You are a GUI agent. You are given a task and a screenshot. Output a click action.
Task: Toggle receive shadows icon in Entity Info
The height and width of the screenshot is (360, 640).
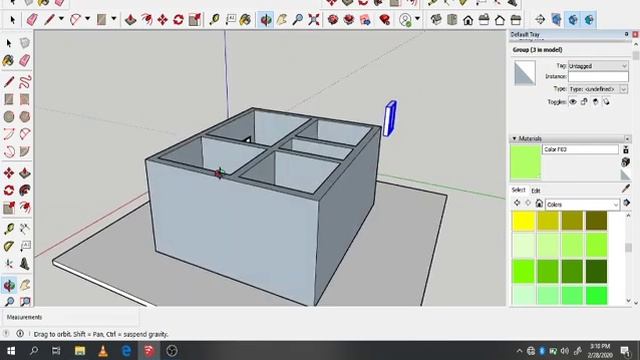[x=595, y=102]
